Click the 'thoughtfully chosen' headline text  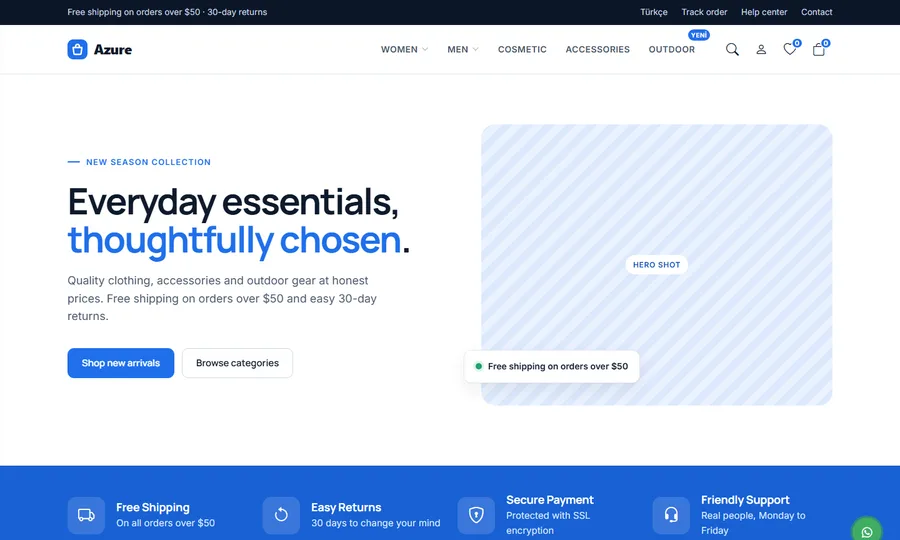click(x=234, y=240)
